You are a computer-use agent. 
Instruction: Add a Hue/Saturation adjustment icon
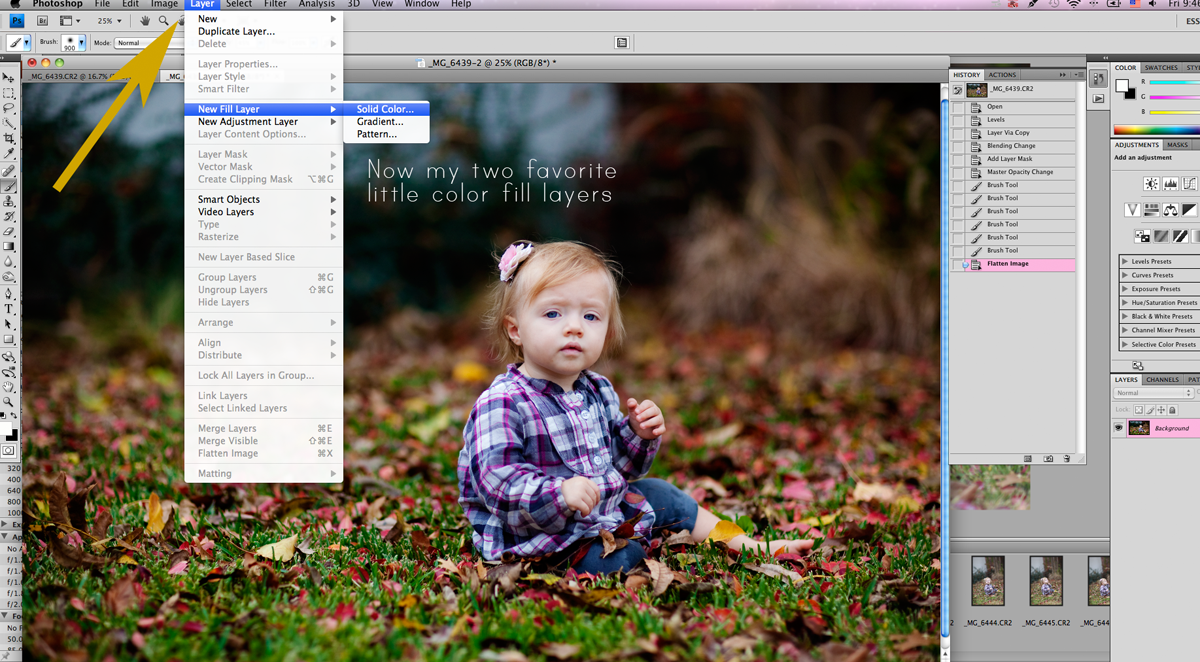1151,210
